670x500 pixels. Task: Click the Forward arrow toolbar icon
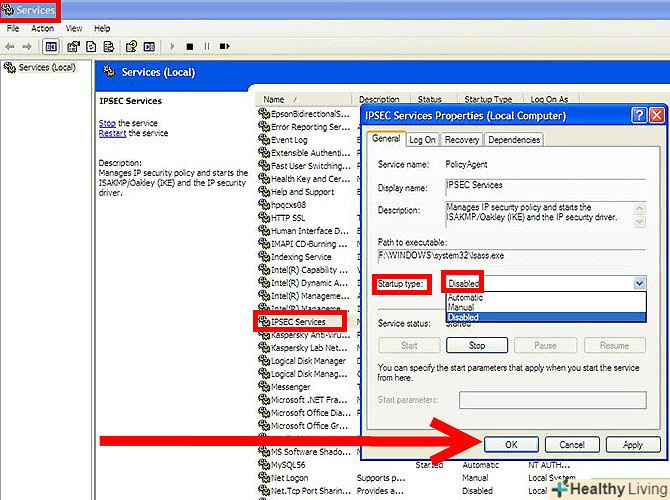pos(27,47)
